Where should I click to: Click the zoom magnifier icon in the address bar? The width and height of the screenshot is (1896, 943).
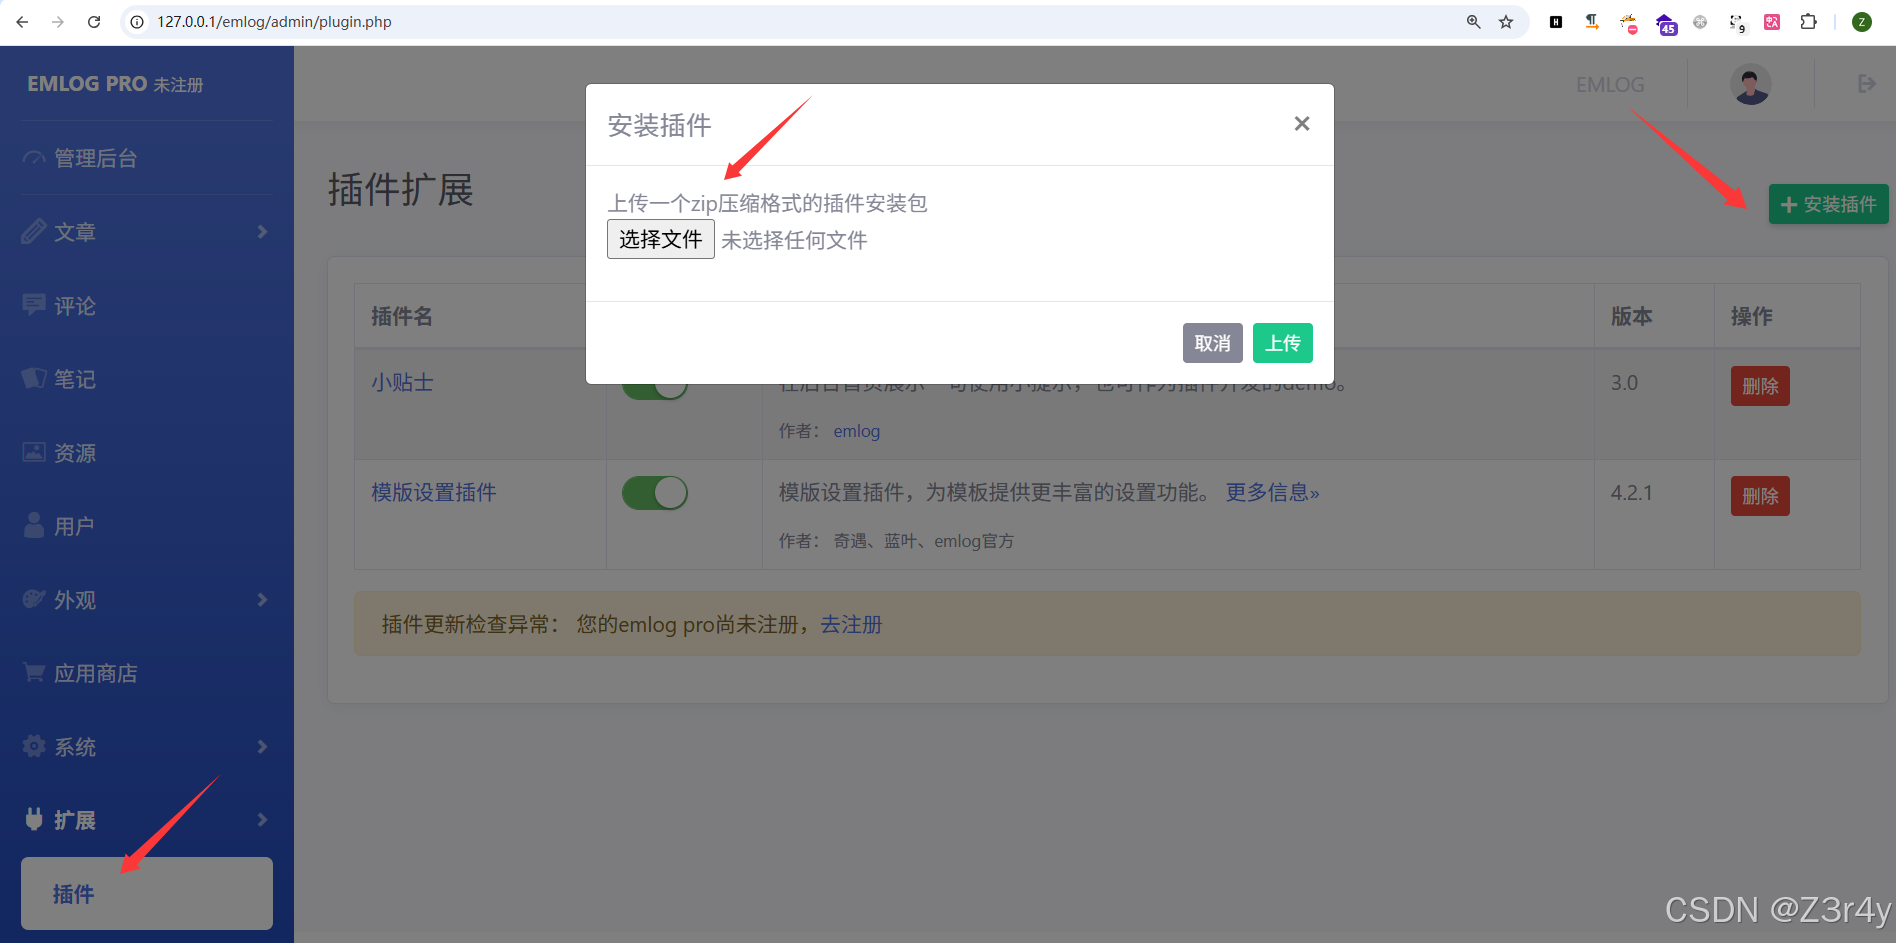(1473, 22)
